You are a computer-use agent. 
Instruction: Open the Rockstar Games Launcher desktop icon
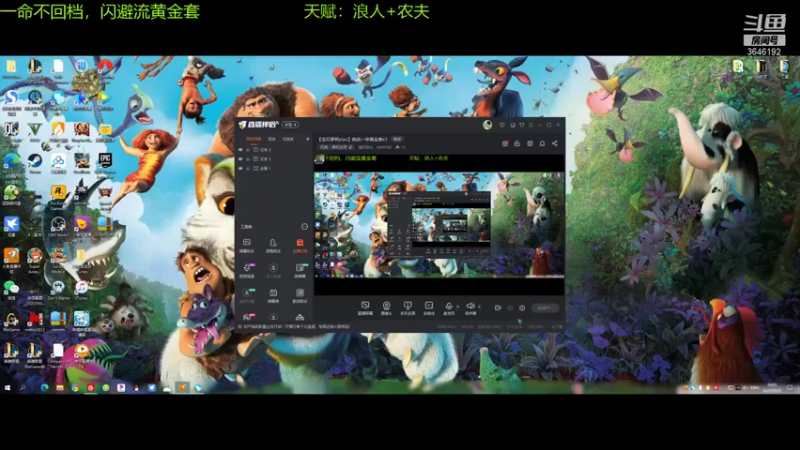click(x=58, y=195)
